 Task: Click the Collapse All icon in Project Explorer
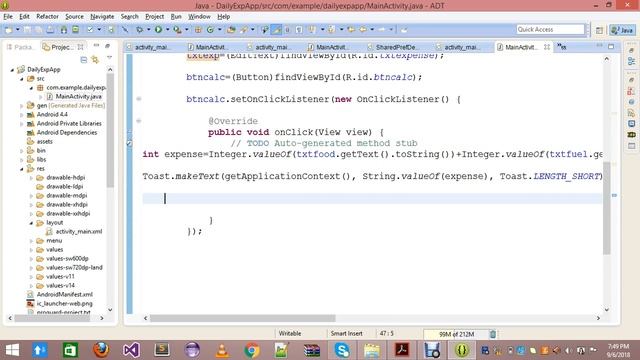(x=84, y=60)
